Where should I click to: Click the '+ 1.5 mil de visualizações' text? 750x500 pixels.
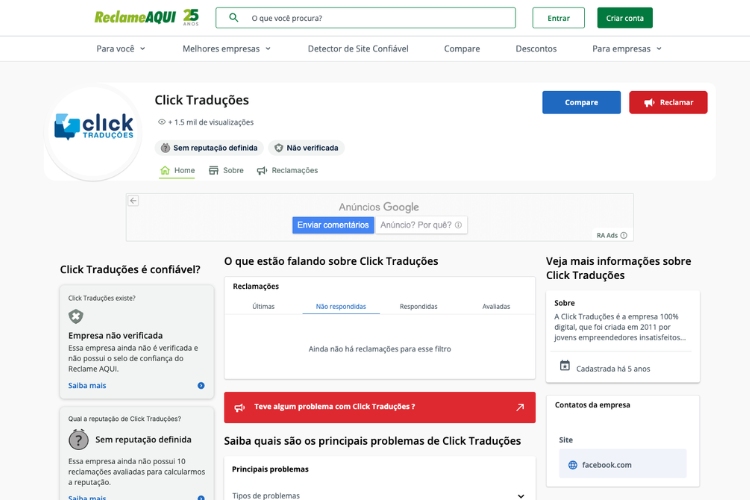tap(210, 122)
